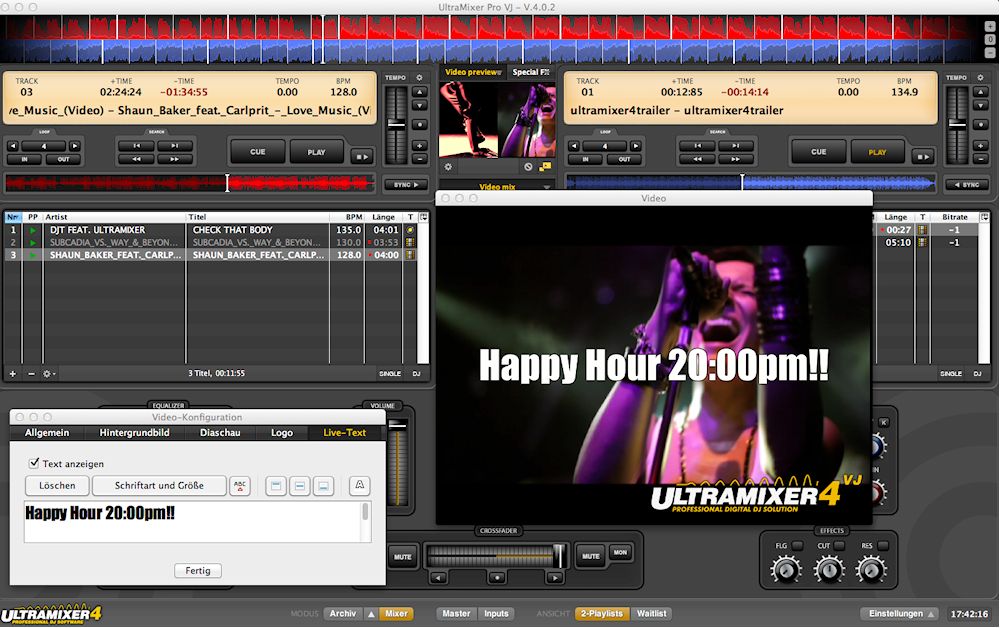Remove track with playlist minus icon
1000x628 pixels.
31,374
